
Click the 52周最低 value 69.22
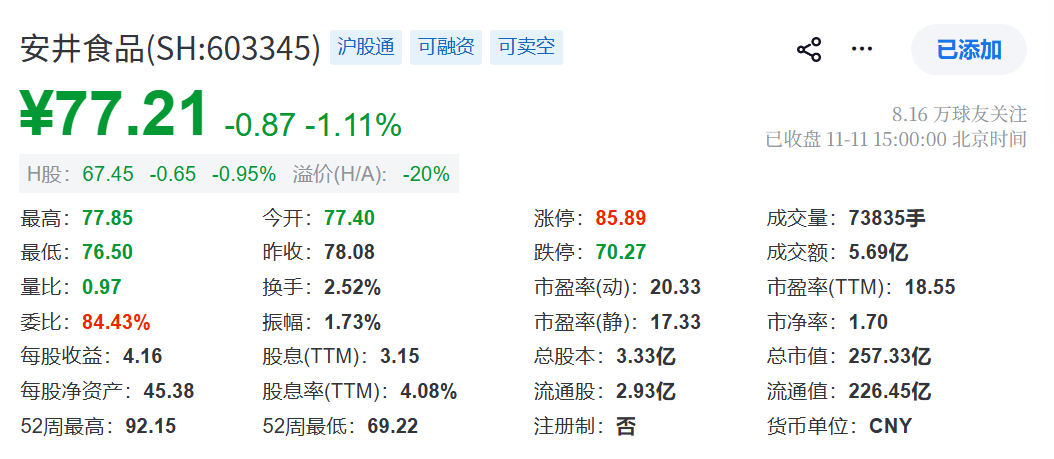click(393, 426)
